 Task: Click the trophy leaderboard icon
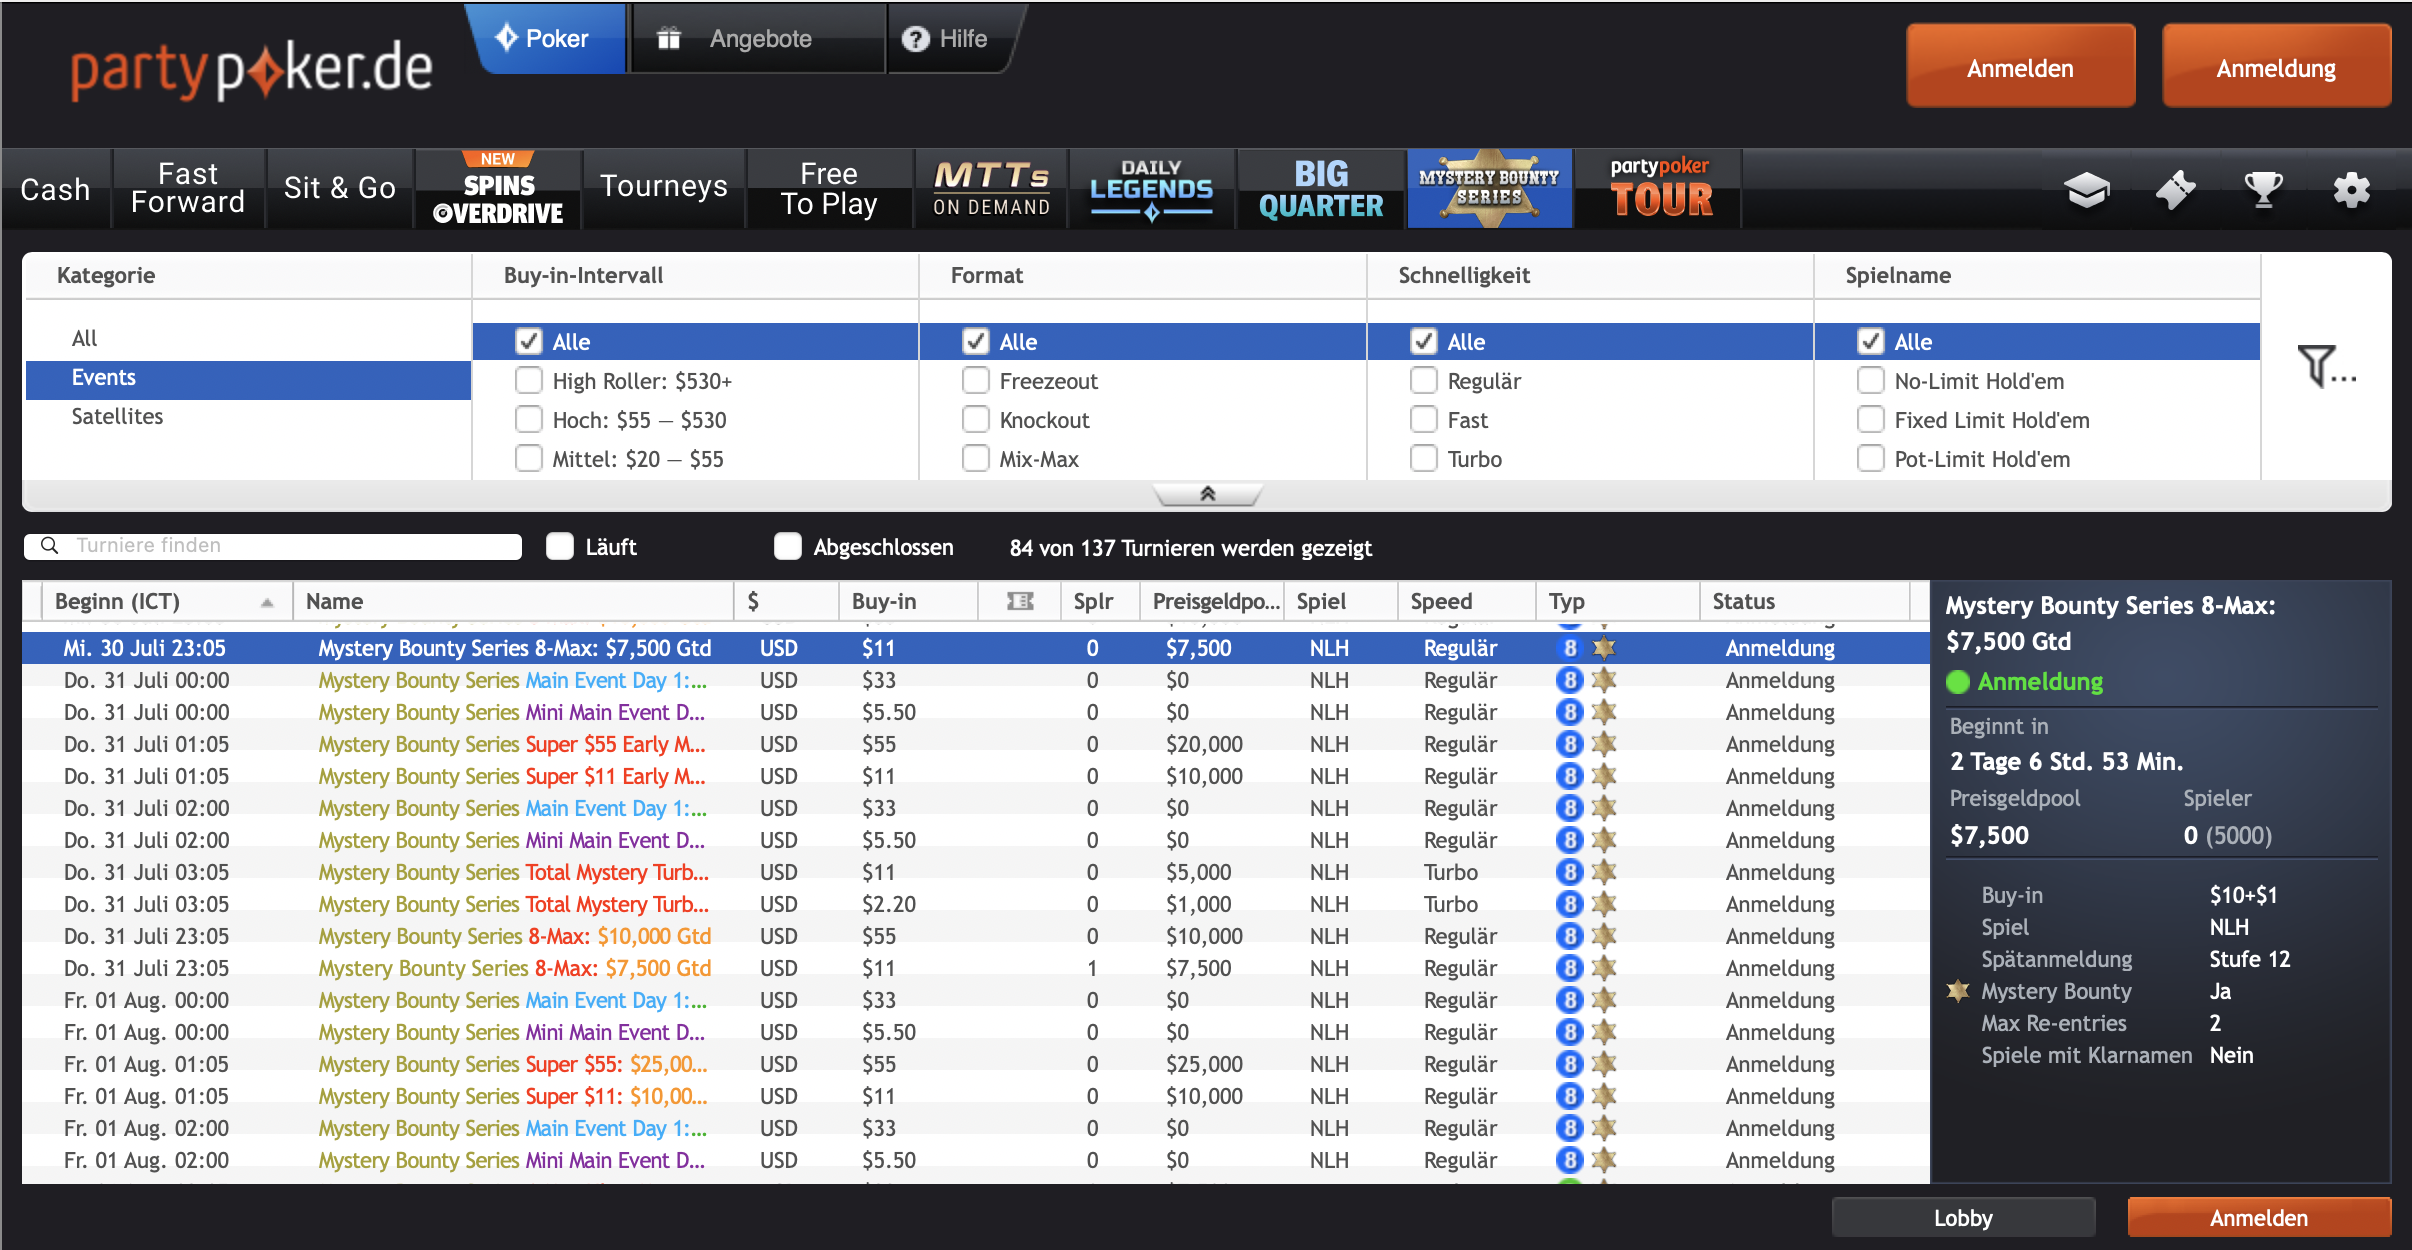click(x=2263, y=189)
